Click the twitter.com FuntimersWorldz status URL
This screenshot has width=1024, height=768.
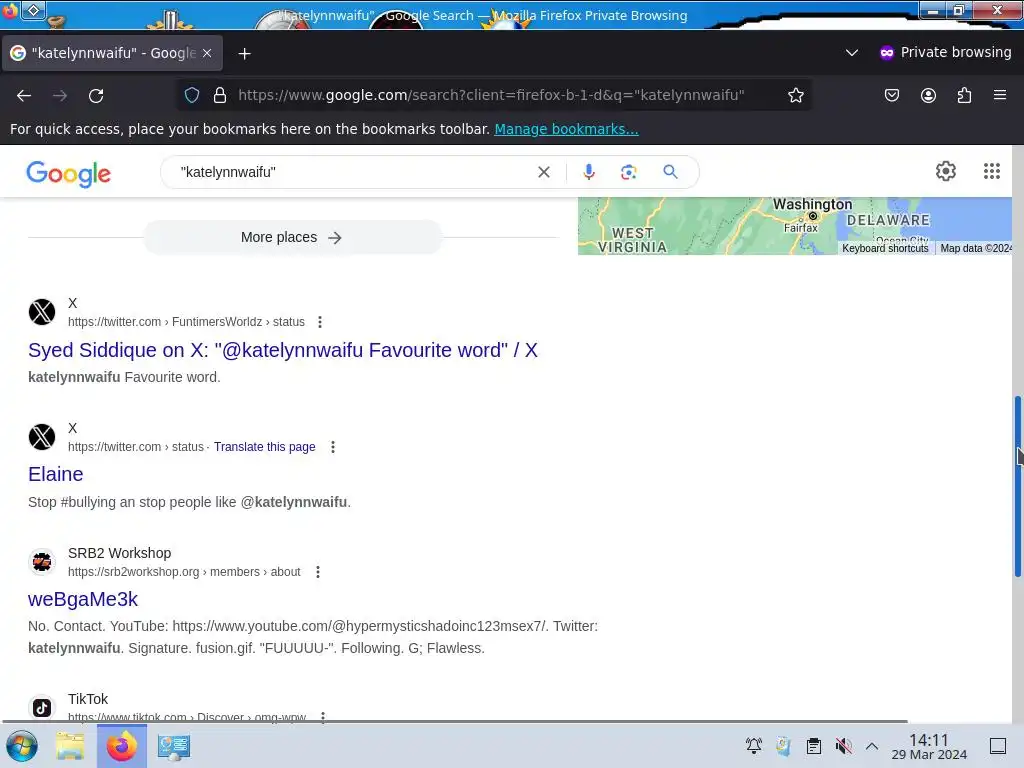click(186, 322)
